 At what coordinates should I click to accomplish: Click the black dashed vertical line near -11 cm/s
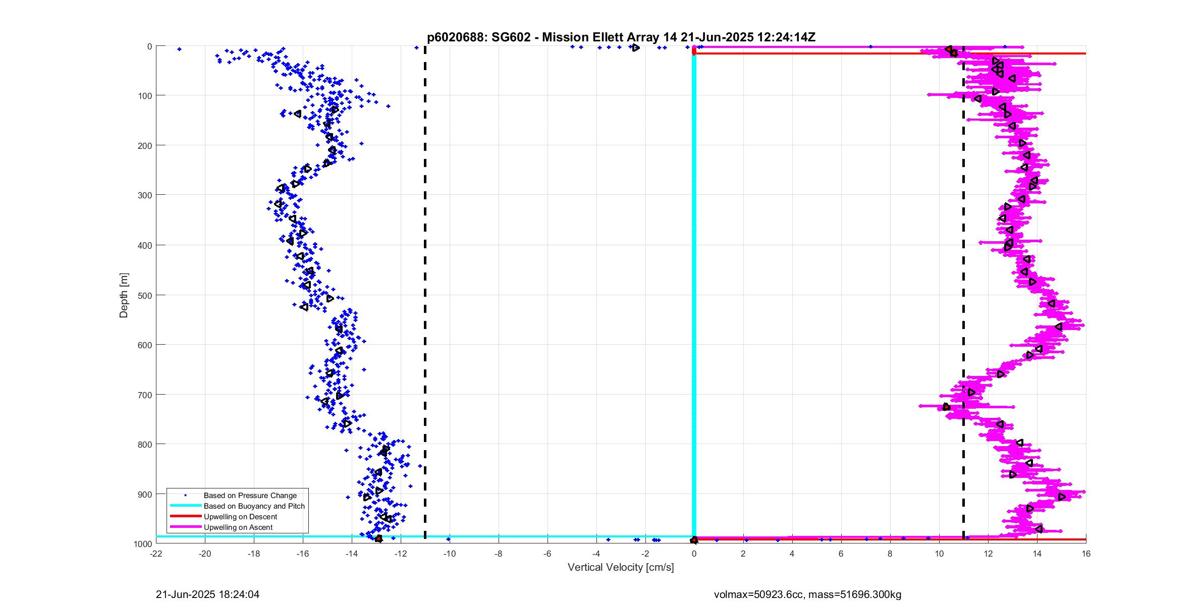click(x=425, y=293)
